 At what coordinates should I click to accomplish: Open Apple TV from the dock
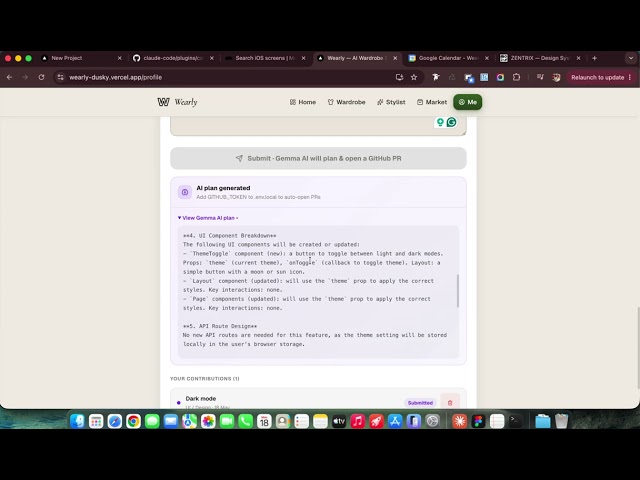(x=339, y=421)
